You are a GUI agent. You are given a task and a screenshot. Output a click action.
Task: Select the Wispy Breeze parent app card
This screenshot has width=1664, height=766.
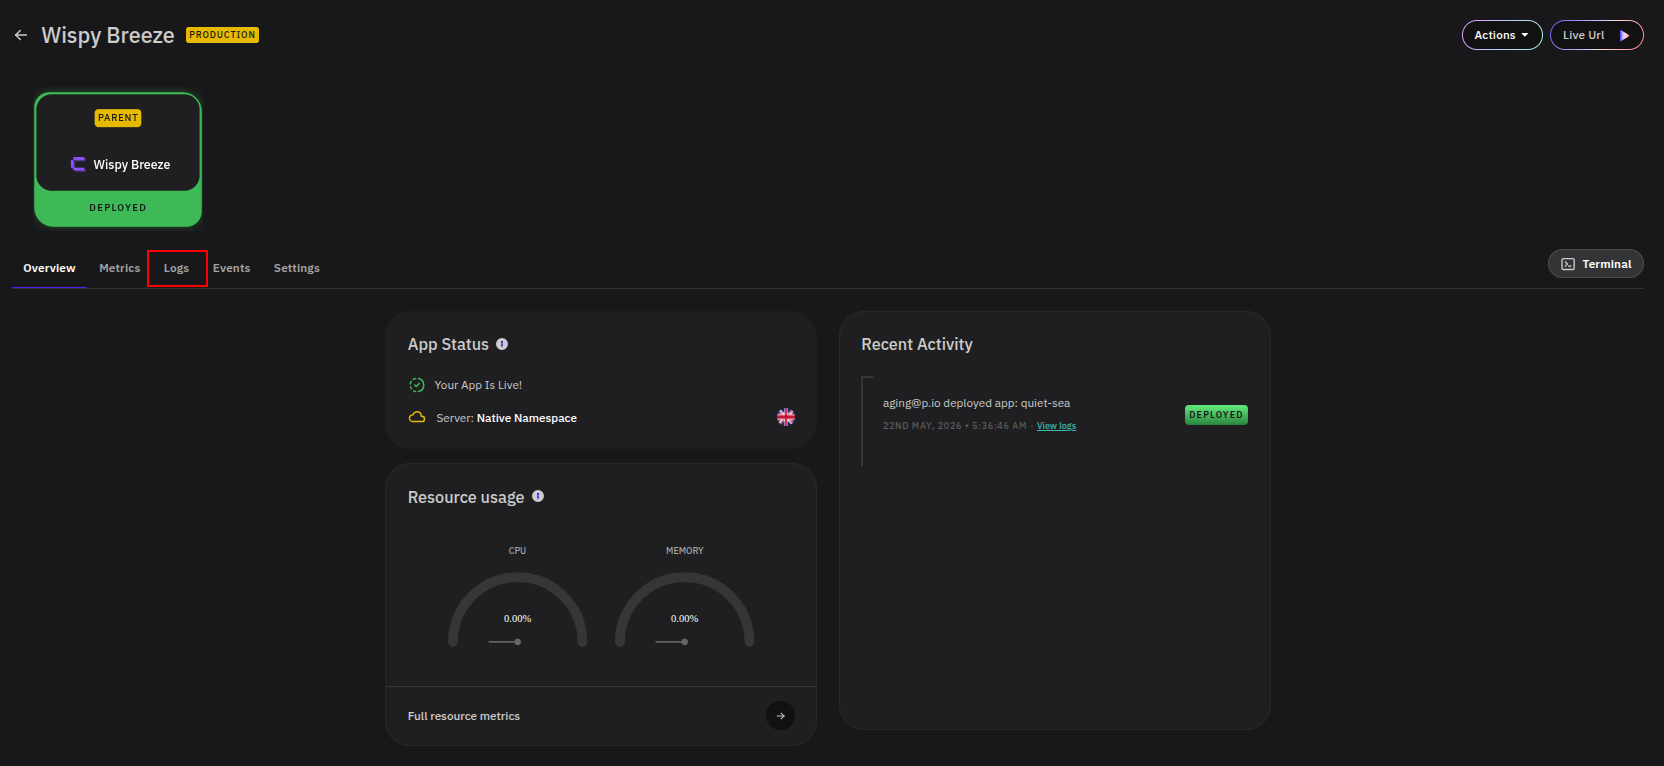coord(118,160)
